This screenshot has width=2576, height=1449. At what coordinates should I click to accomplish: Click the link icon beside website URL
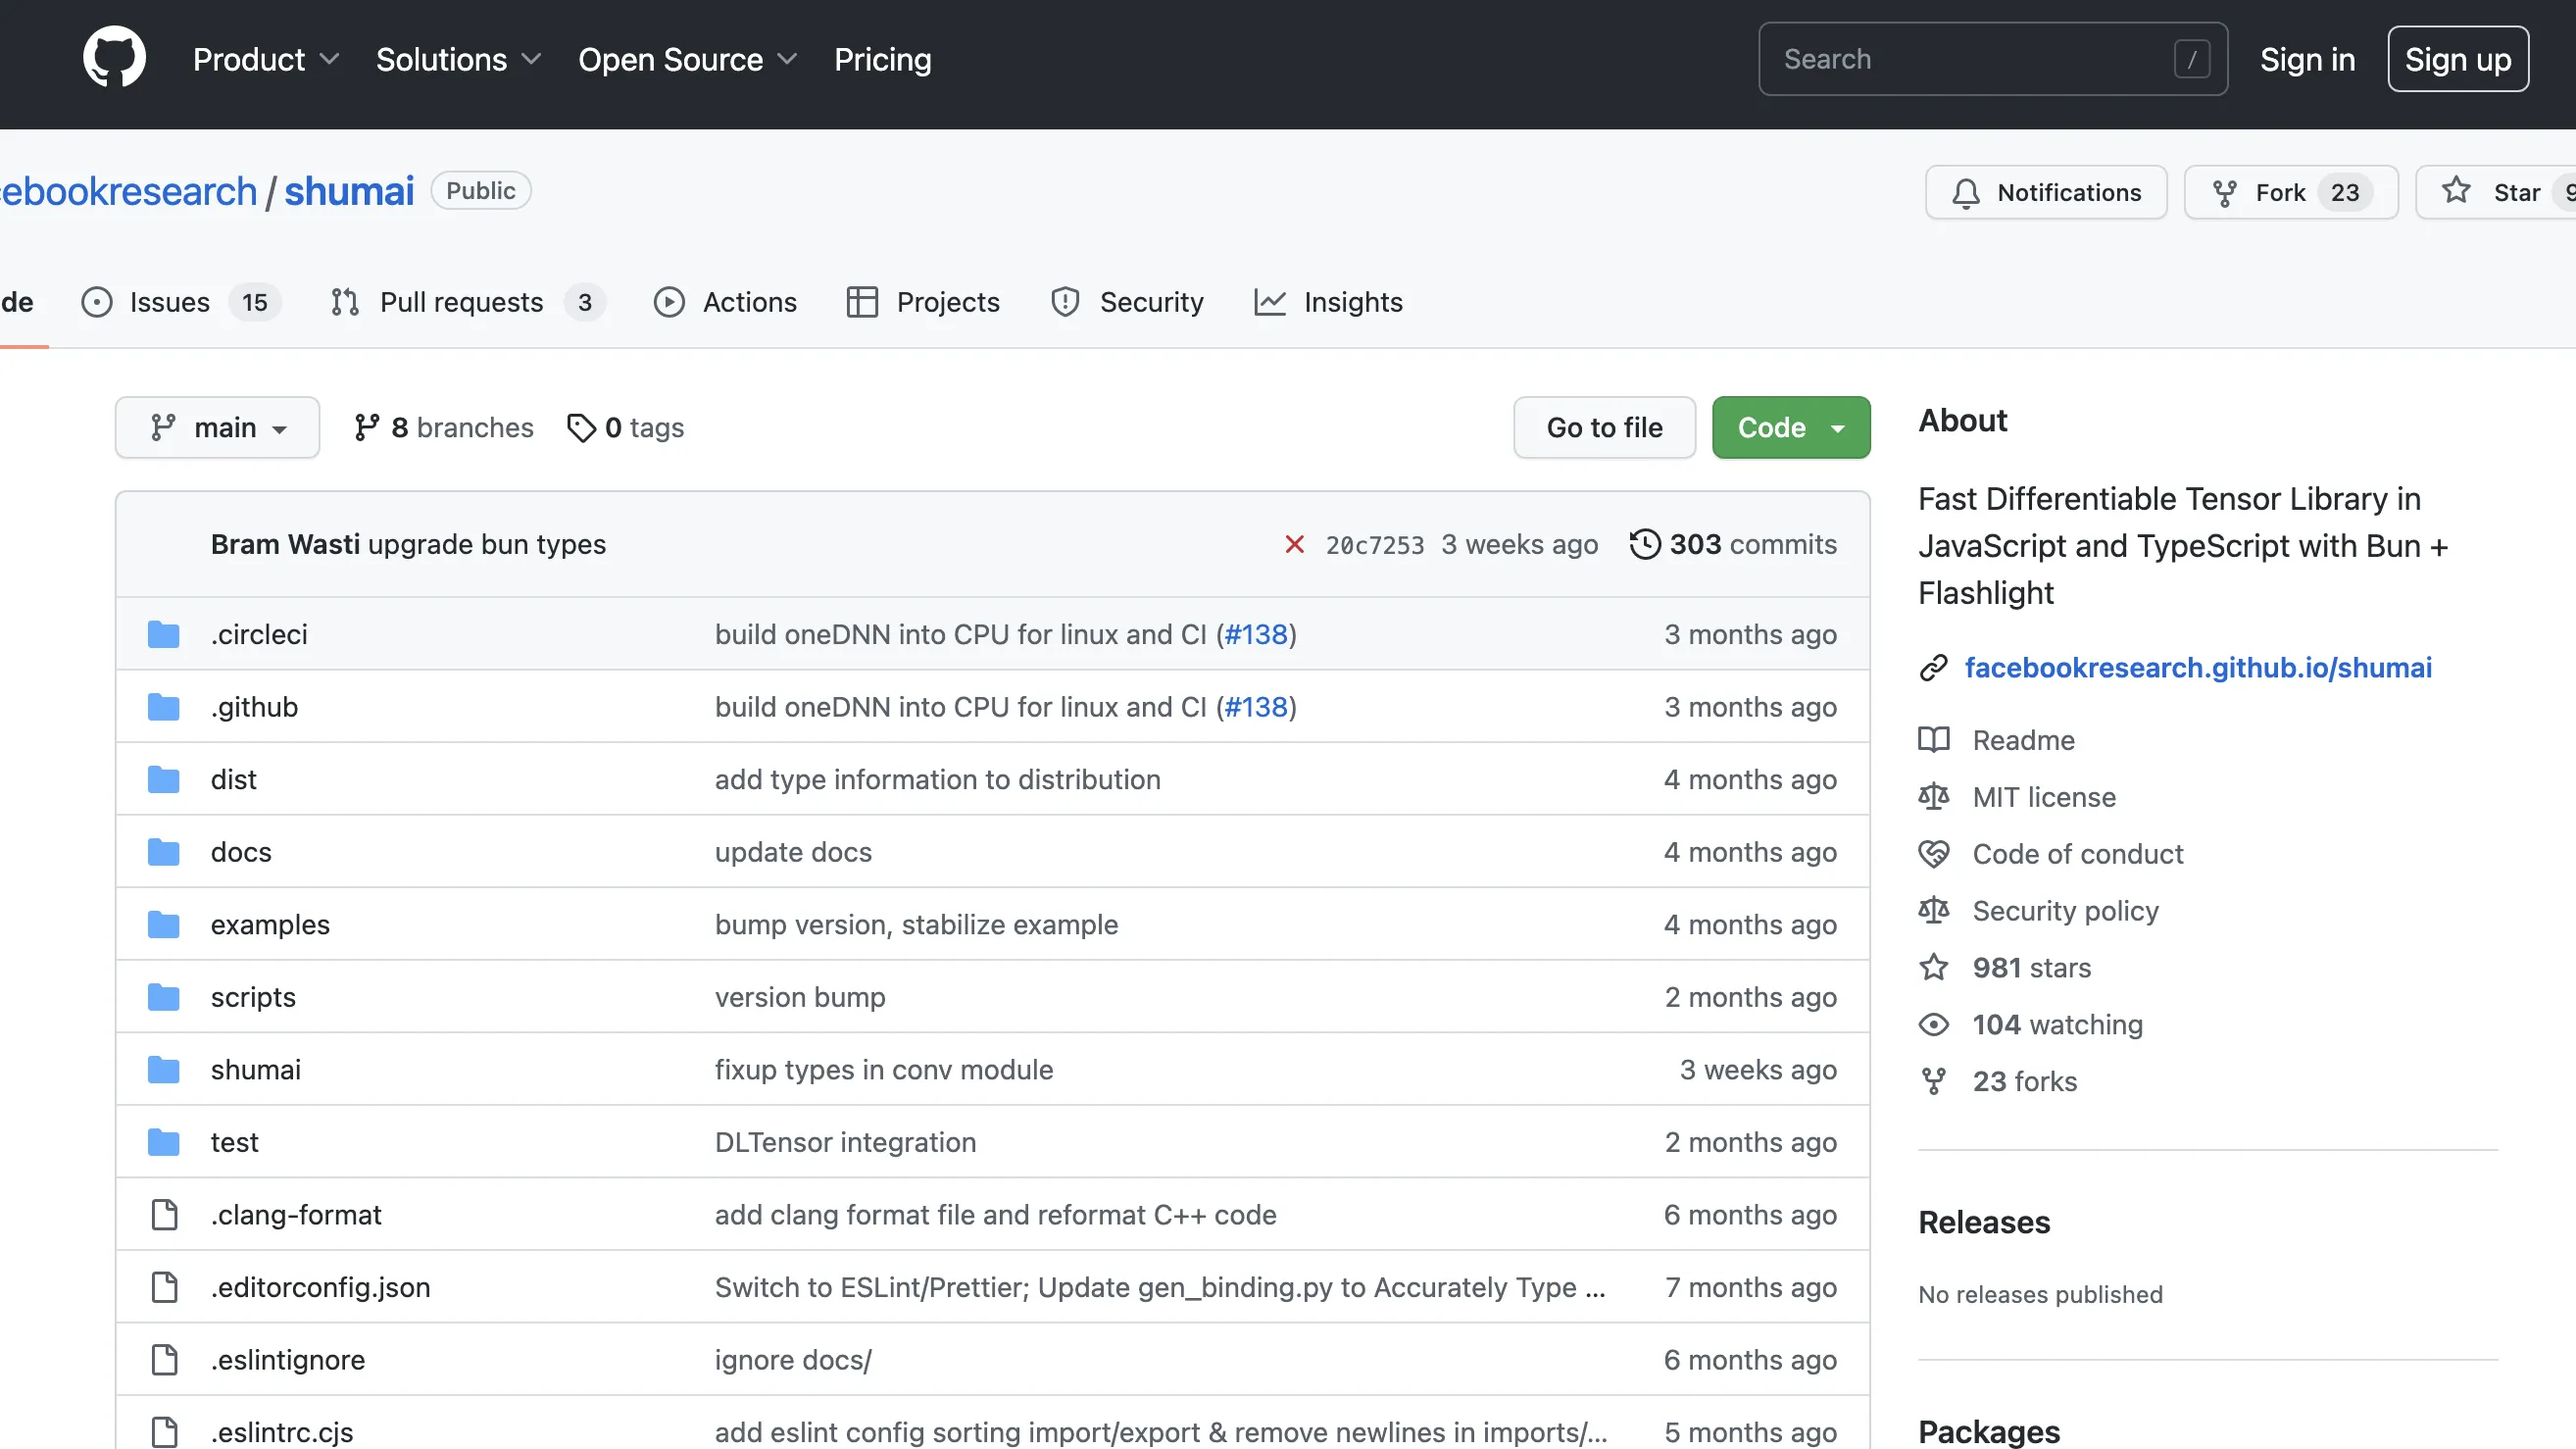[1933, 667]
